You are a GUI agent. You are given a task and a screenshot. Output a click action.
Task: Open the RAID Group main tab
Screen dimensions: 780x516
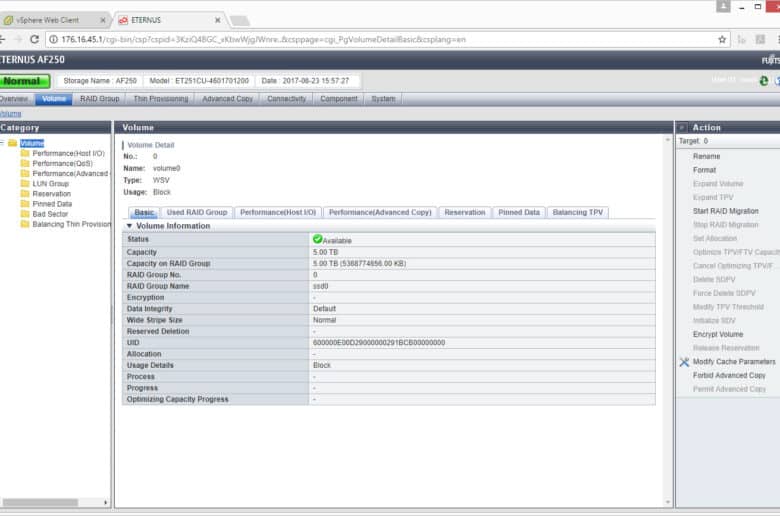click(99, 99)
